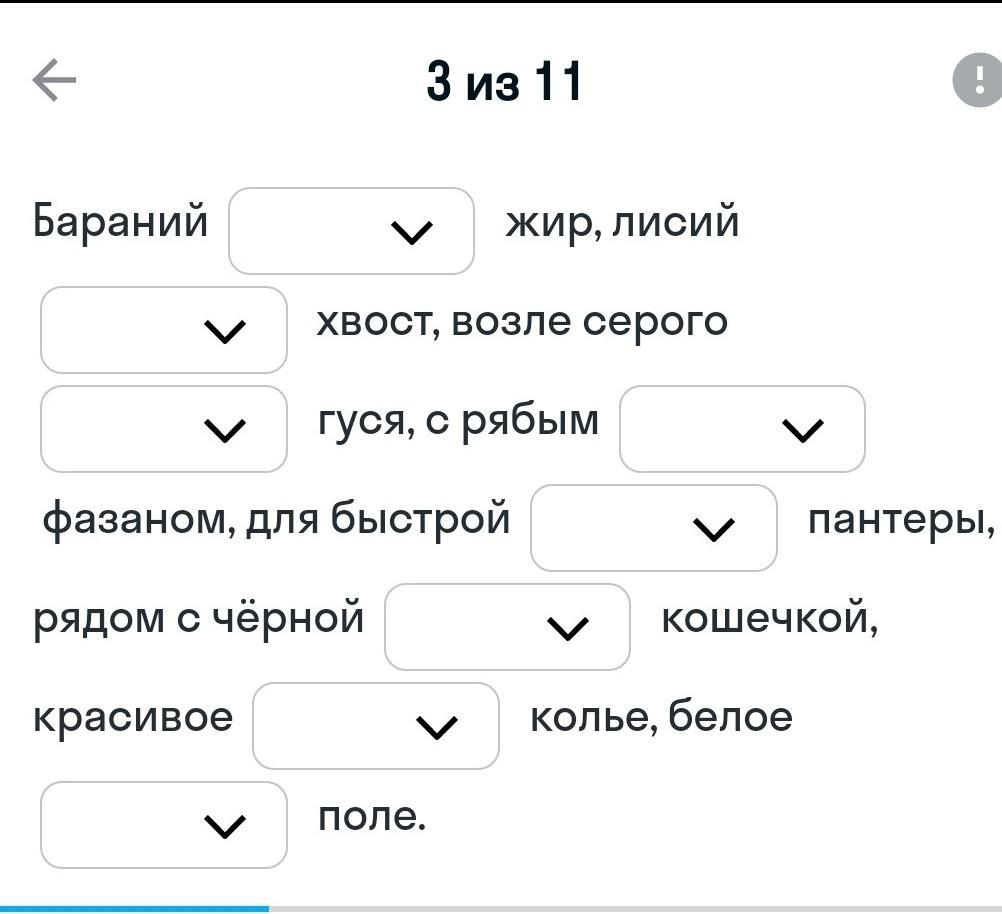Image resolution: width=1002 pixels, height=914 pixels.
Task: Select dropdown following 'с рябым'
Action: click(742, 429)
